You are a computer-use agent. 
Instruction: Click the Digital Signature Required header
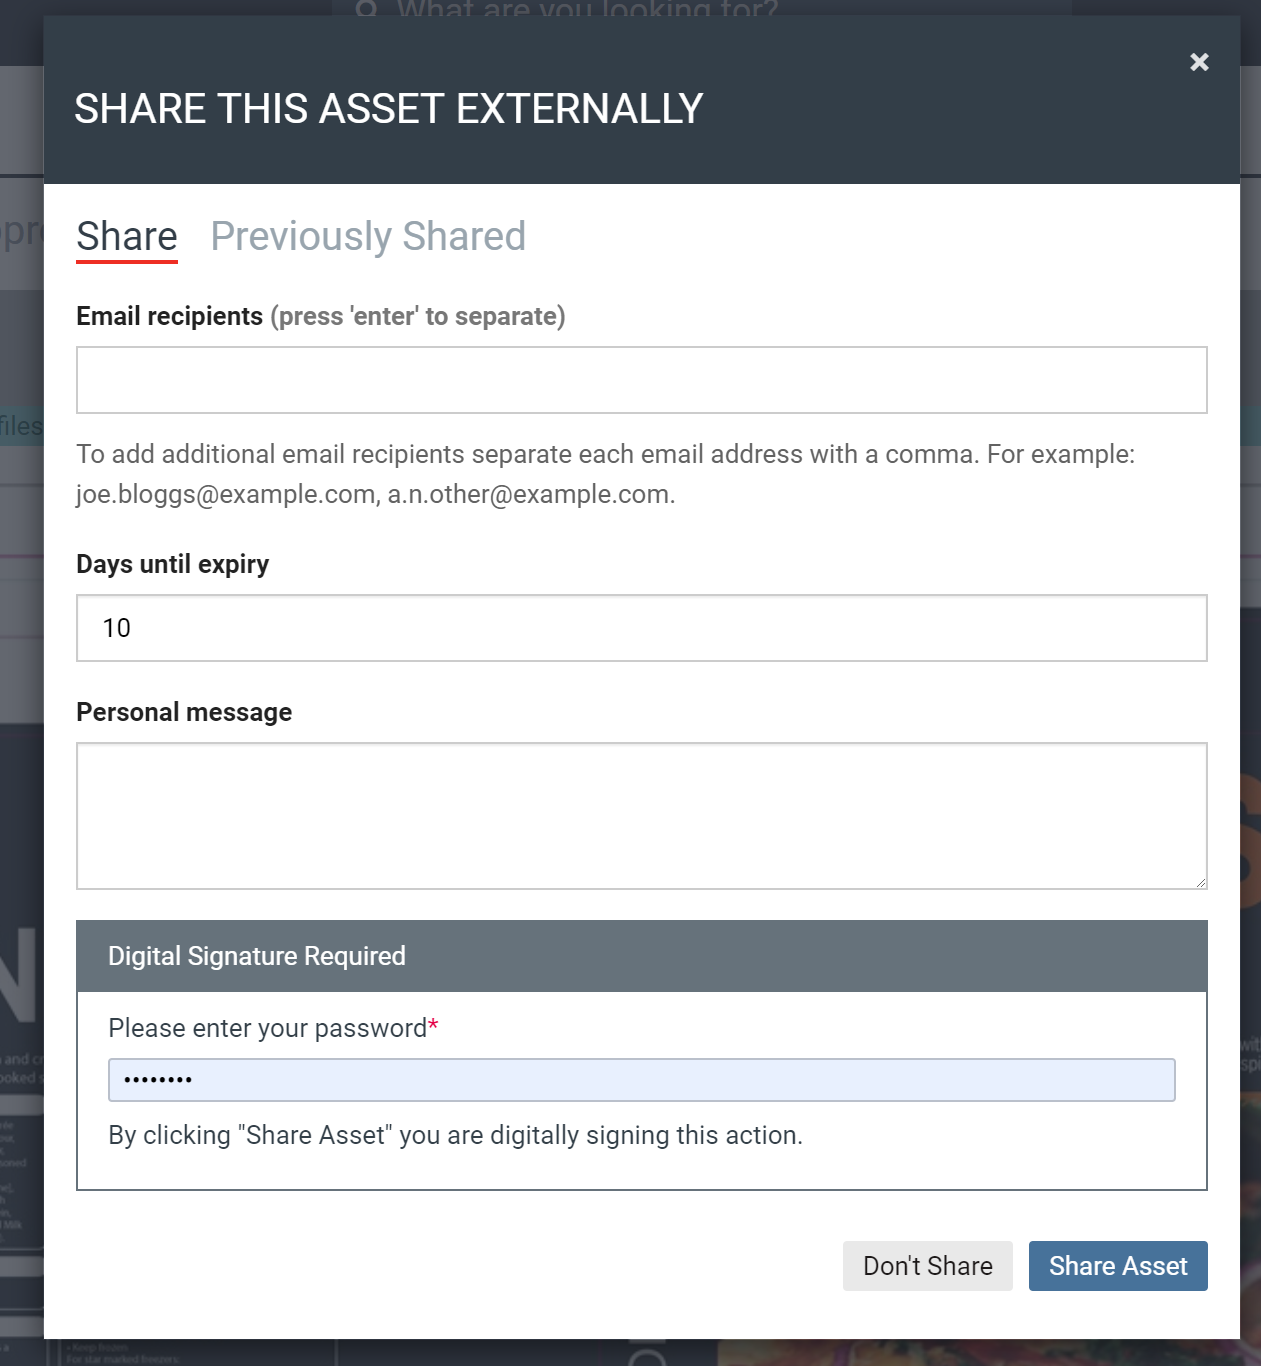tap(257, 957)
